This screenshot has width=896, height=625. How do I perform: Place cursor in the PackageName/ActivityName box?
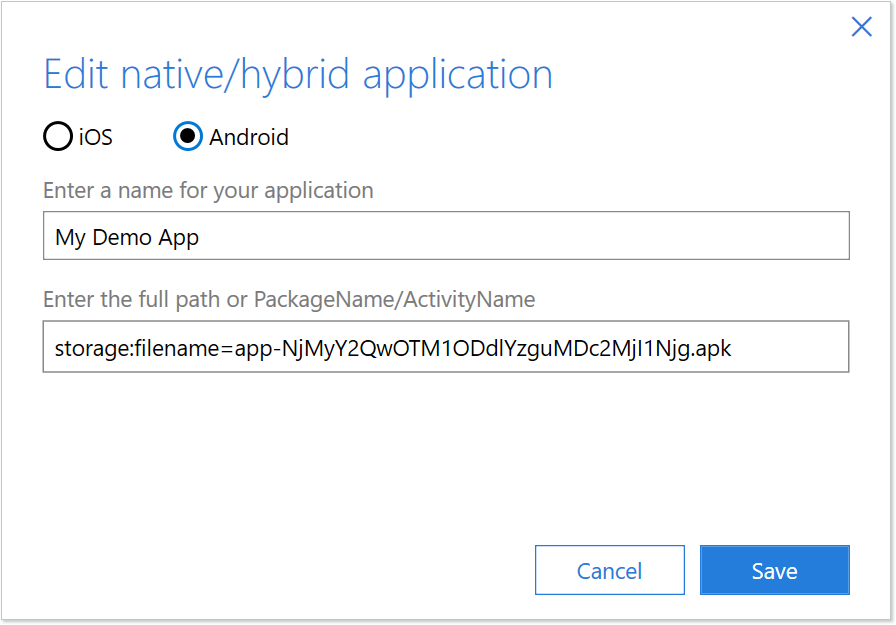click(445, 347)
